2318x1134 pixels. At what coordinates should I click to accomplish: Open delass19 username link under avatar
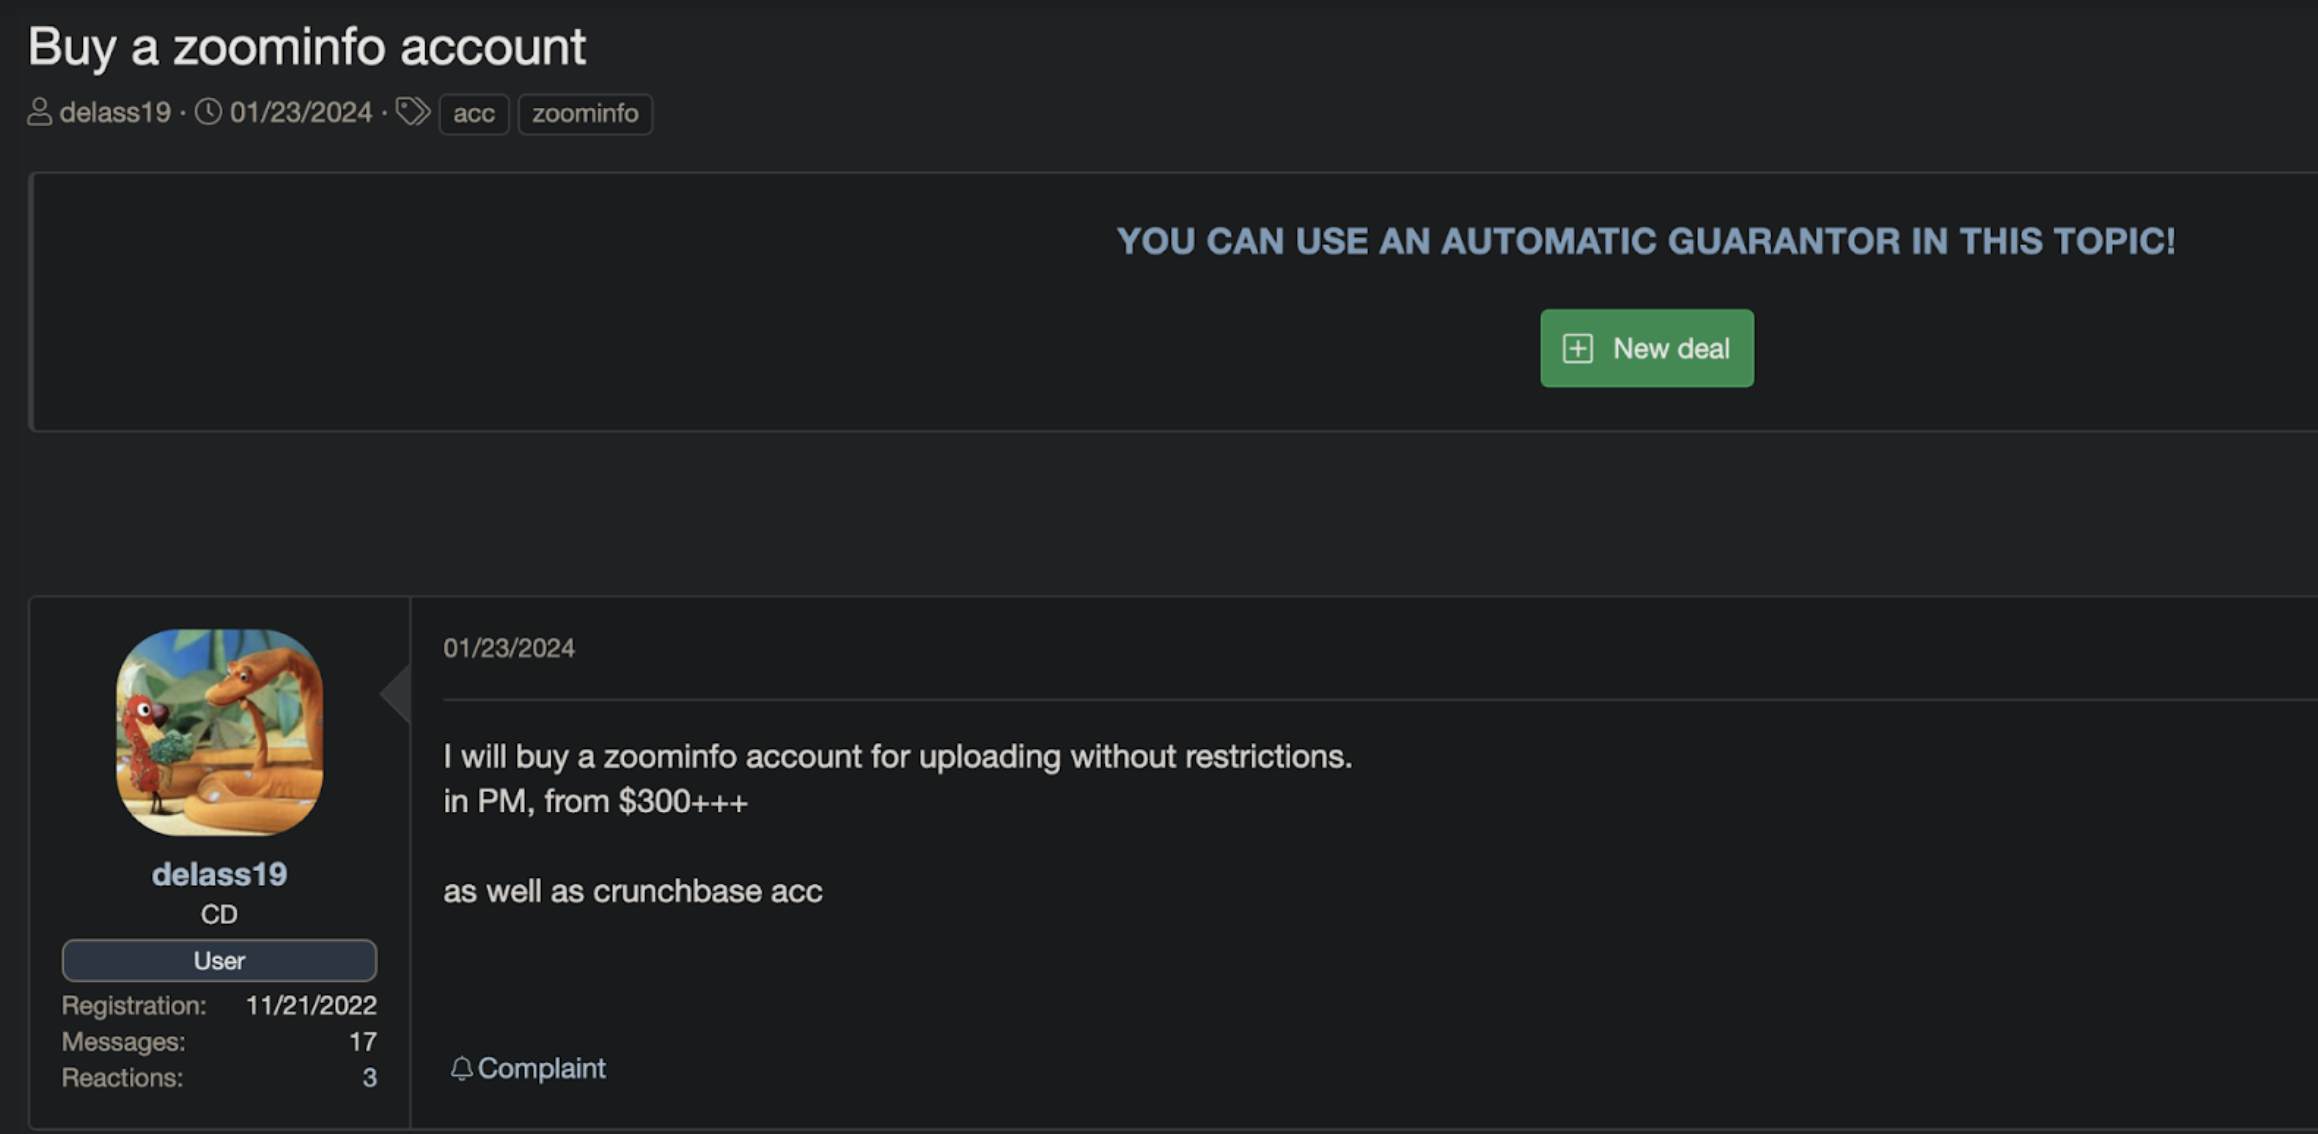click(219, 874)
